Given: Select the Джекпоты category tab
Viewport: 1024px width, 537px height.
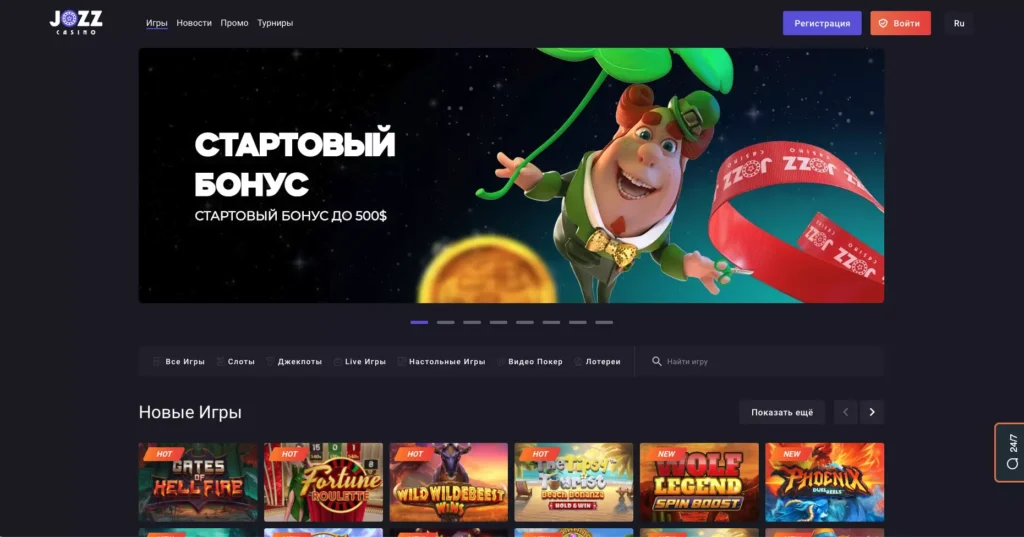Looking at the screenshot, I should point(294,361).
